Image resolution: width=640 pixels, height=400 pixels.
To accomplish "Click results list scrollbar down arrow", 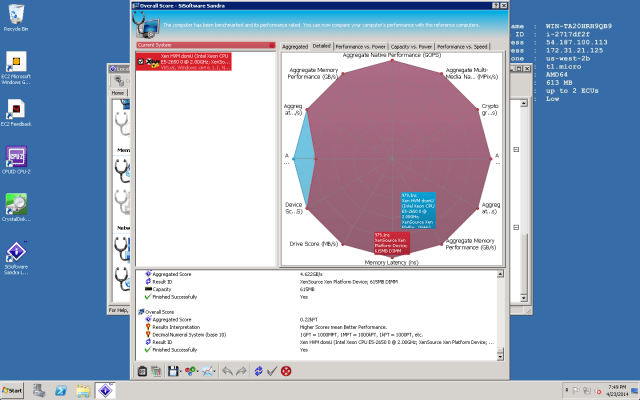I will point(500,357).
